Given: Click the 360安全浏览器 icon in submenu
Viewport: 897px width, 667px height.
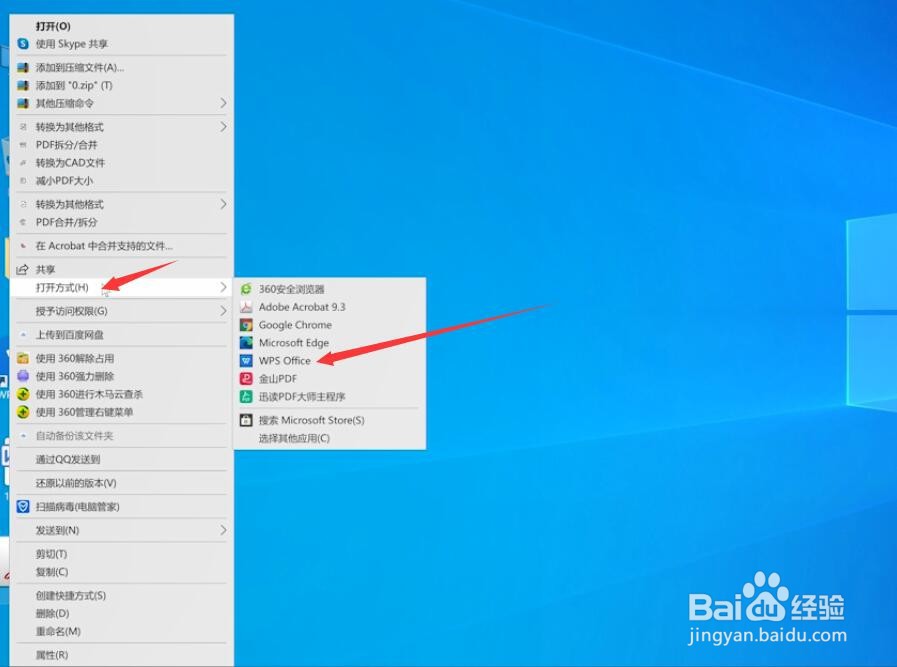Looking at the screenshot, I should click(246, 289).
